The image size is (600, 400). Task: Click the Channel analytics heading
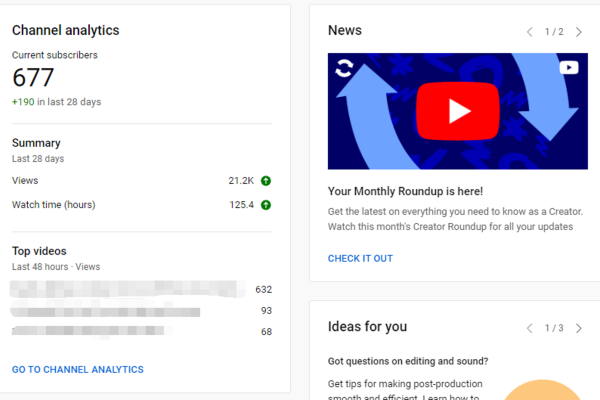(x=65, y=30)
